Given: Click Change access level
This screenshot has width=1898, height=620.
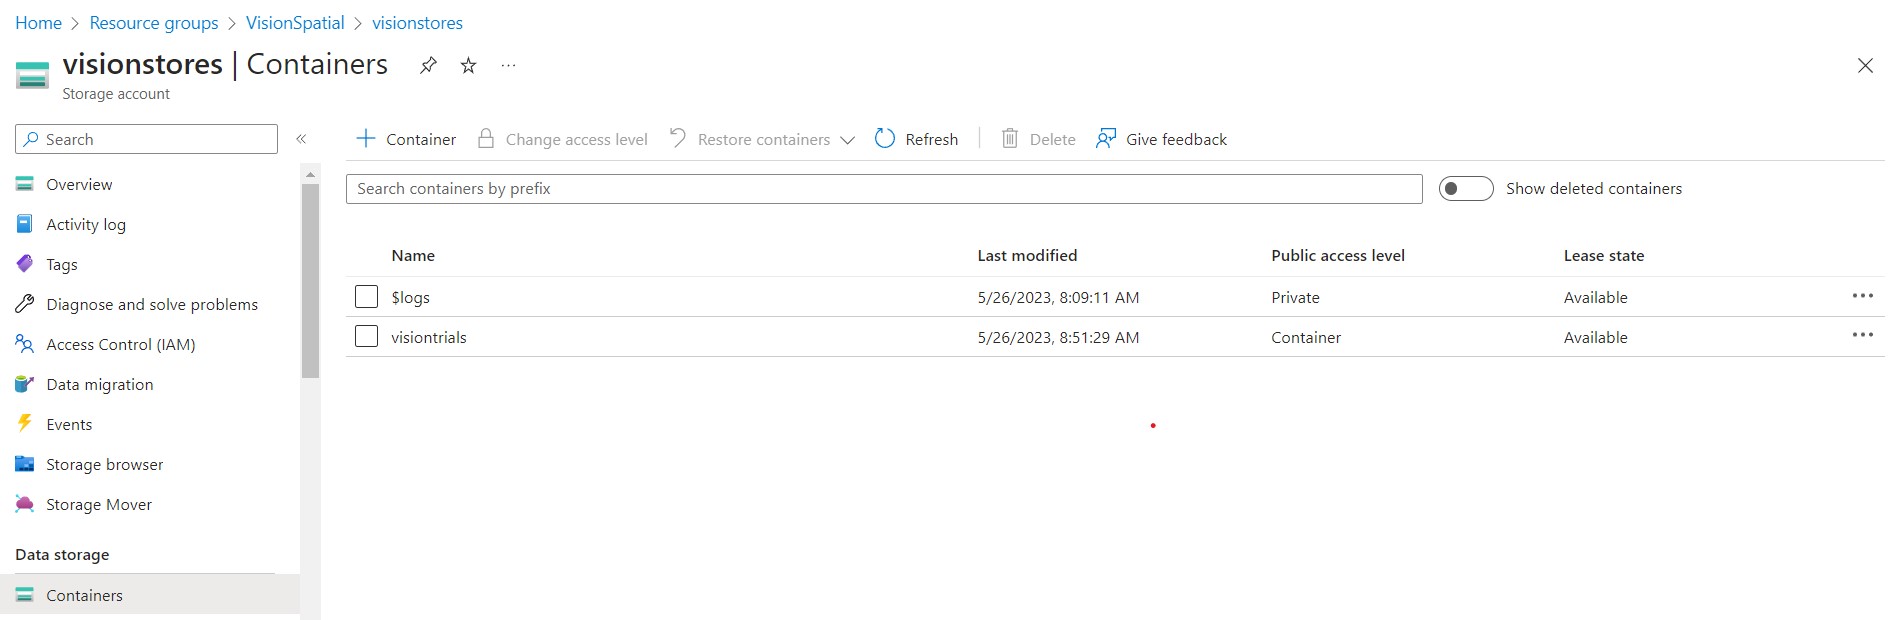Looking at the screenshot, I should [562, 139].
